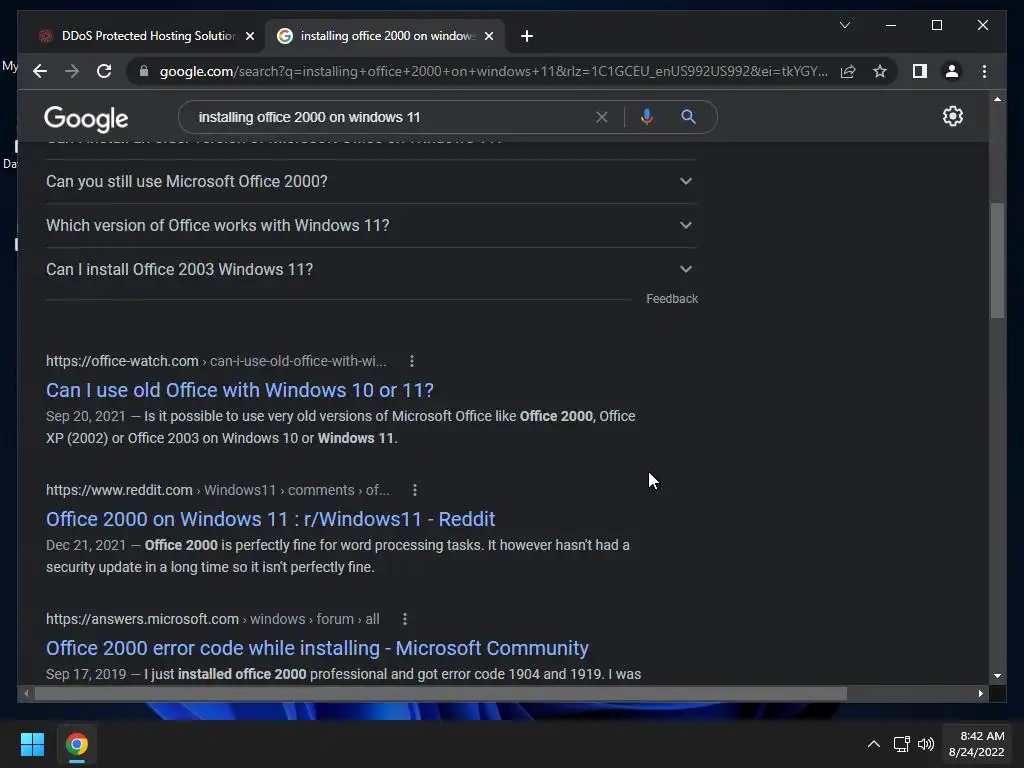
Task: Click the browser address bar URL
Action: click(x=493, y=71)
